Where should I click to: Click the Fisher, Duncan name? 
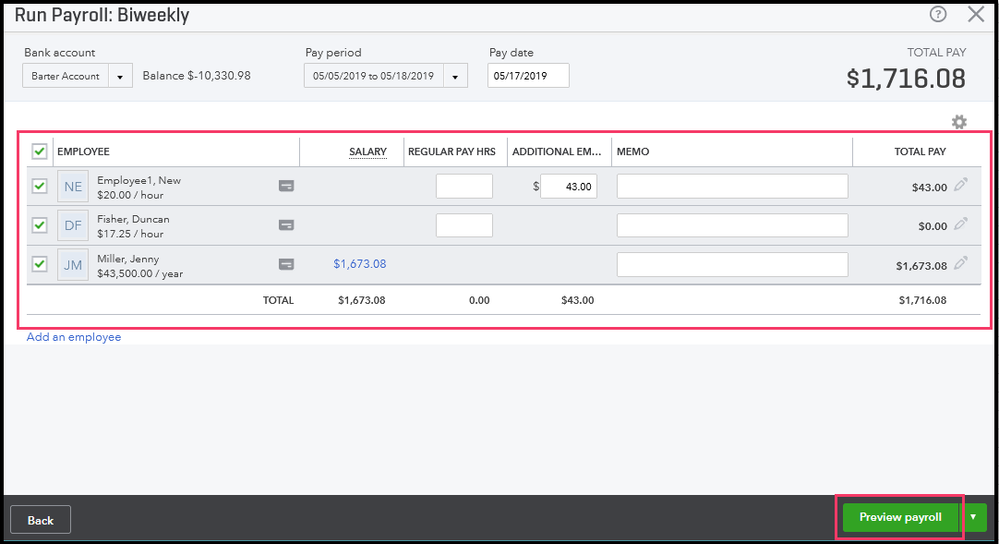133,219
